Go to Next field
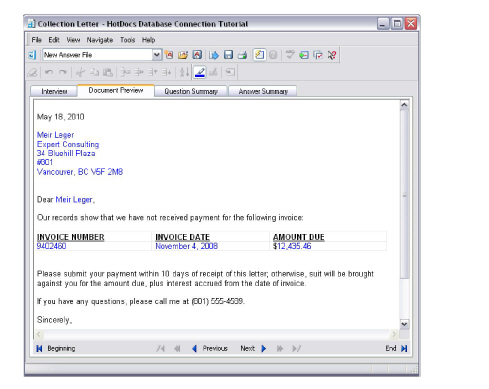The width and height of the screenshot is (489, 389). coord(253,349)
